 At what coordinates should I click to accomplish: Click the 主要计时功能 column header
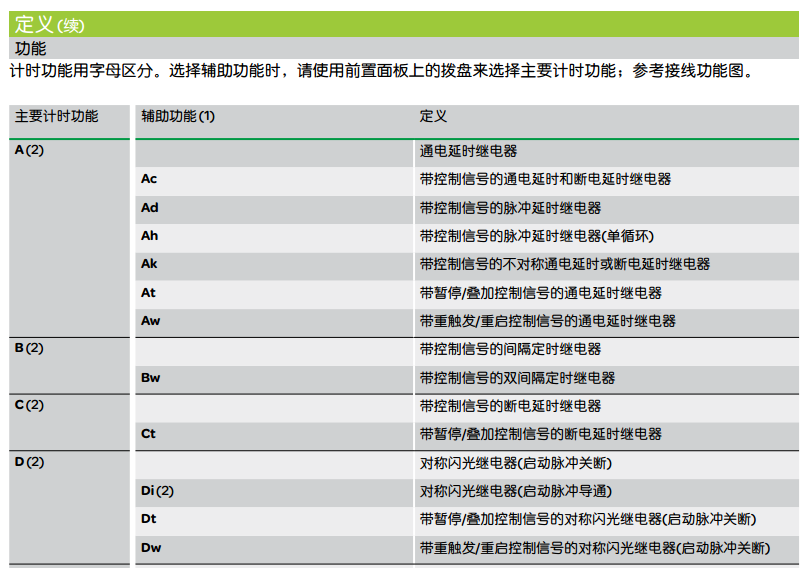(56, 116)
